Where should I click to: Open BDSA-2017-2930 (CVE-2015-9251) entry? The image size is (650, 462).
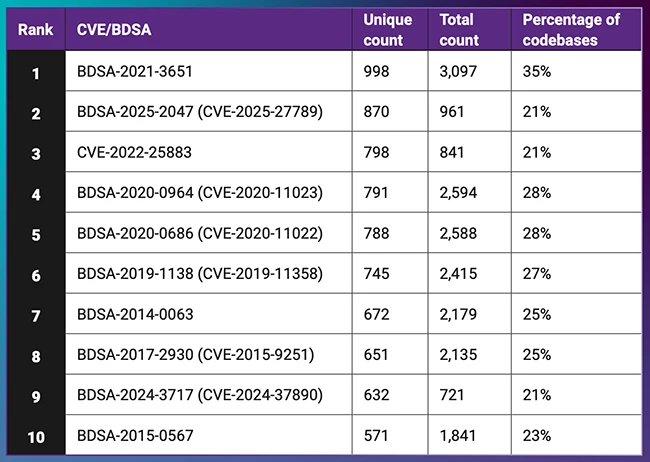pyautogui.click(x=195, y=355)
